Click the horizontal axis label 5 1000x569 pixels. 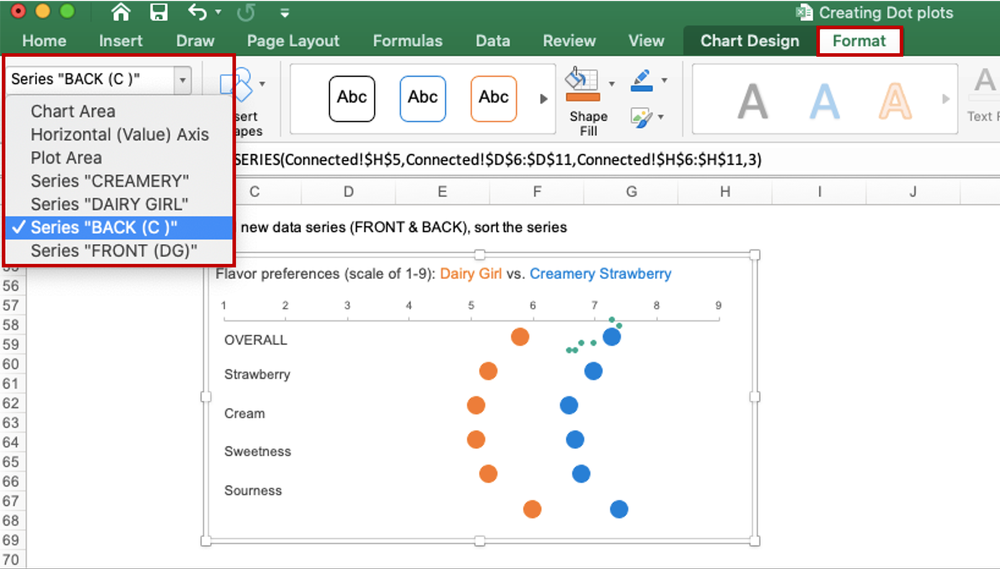click(x=471, y=306)
